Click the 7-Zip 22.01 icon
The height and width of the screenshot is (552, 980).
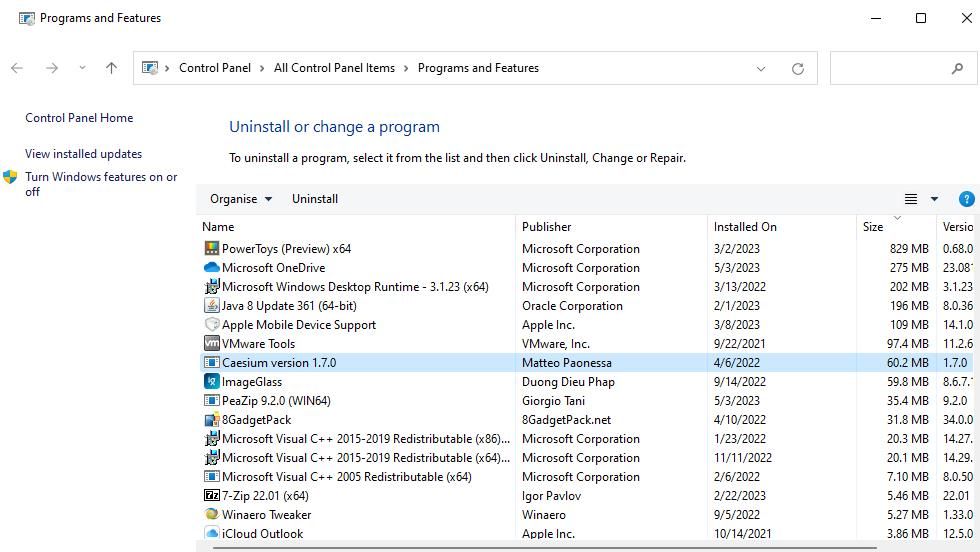pos(212,495)
